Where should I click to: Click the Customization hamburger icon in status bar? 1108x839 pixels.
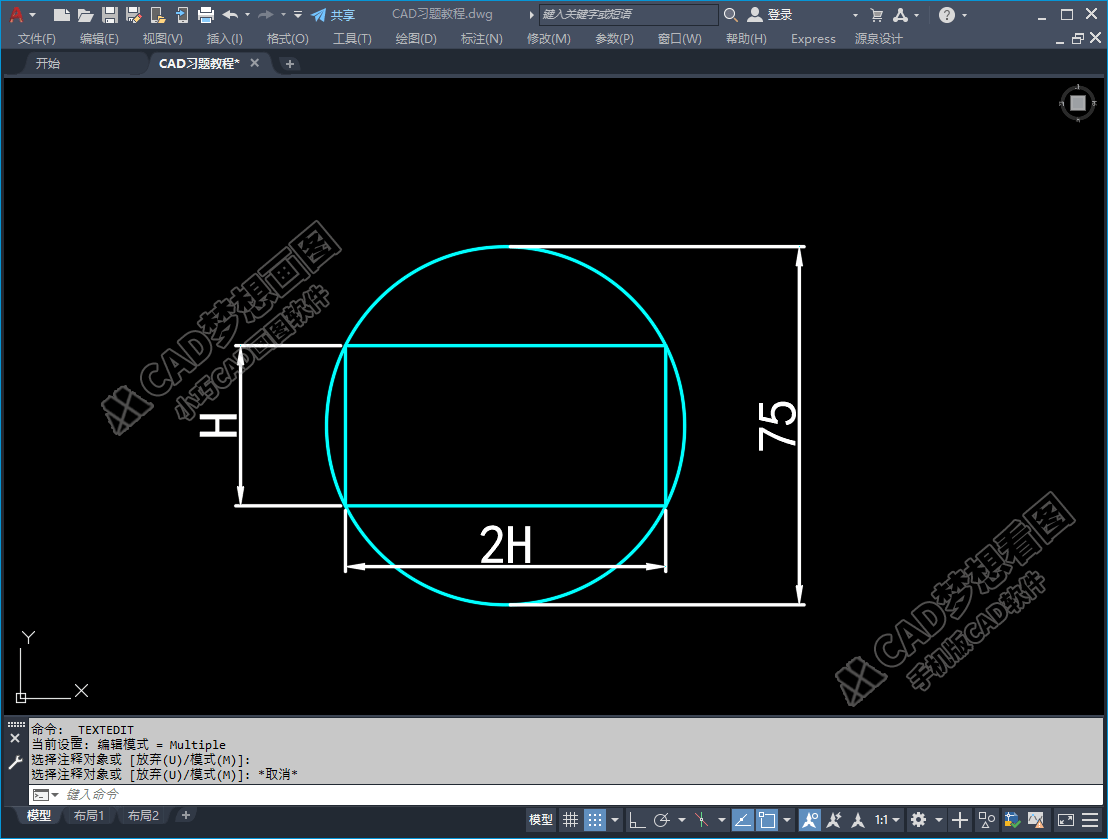(1090, 820)
